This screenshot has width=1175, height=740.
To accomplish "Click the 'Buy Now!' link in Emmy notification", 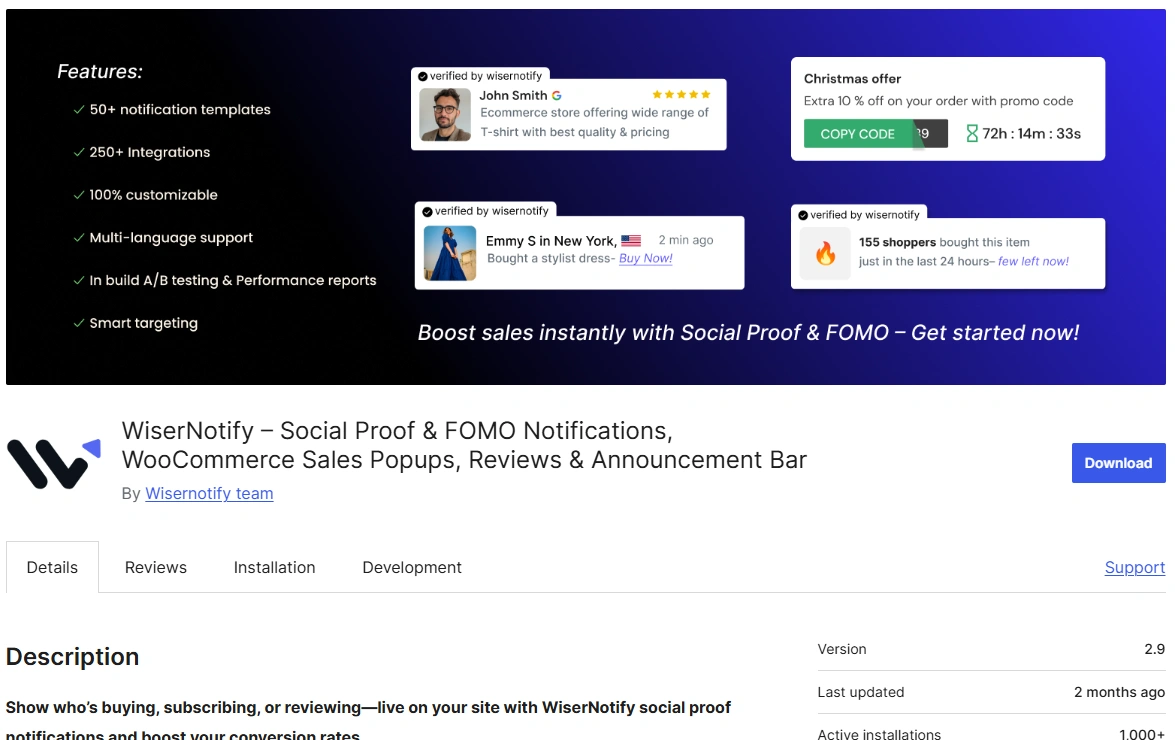I will tap(645, 258).
